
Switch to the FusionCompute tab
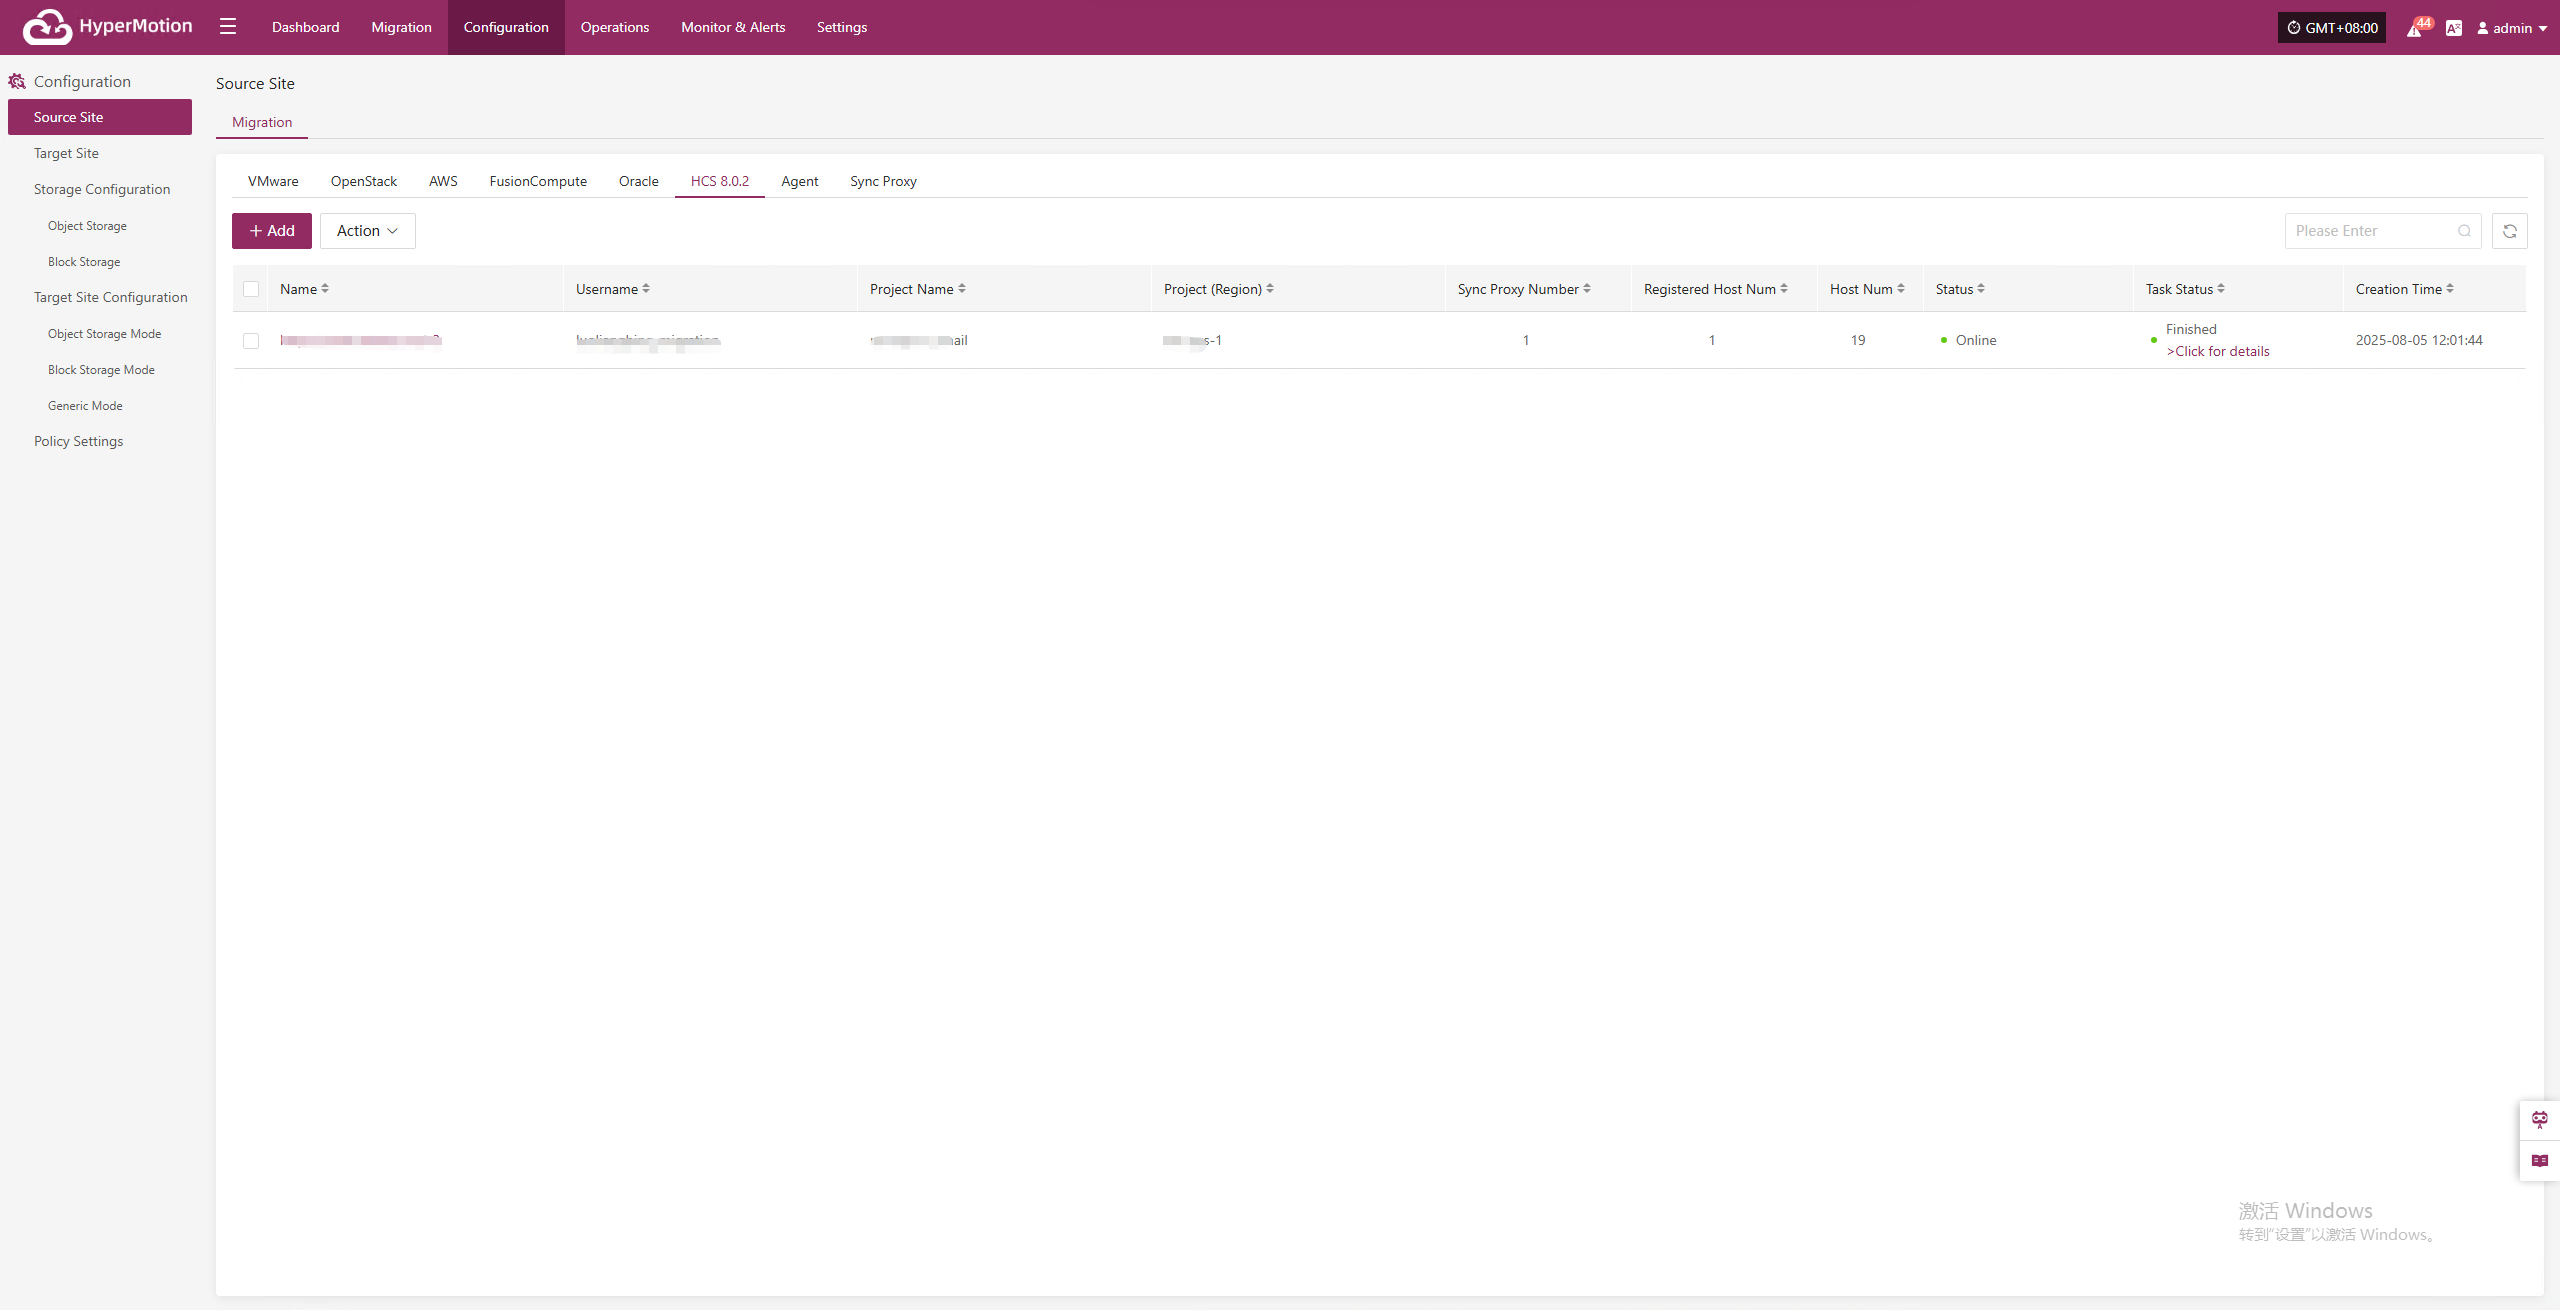(538, 181)
